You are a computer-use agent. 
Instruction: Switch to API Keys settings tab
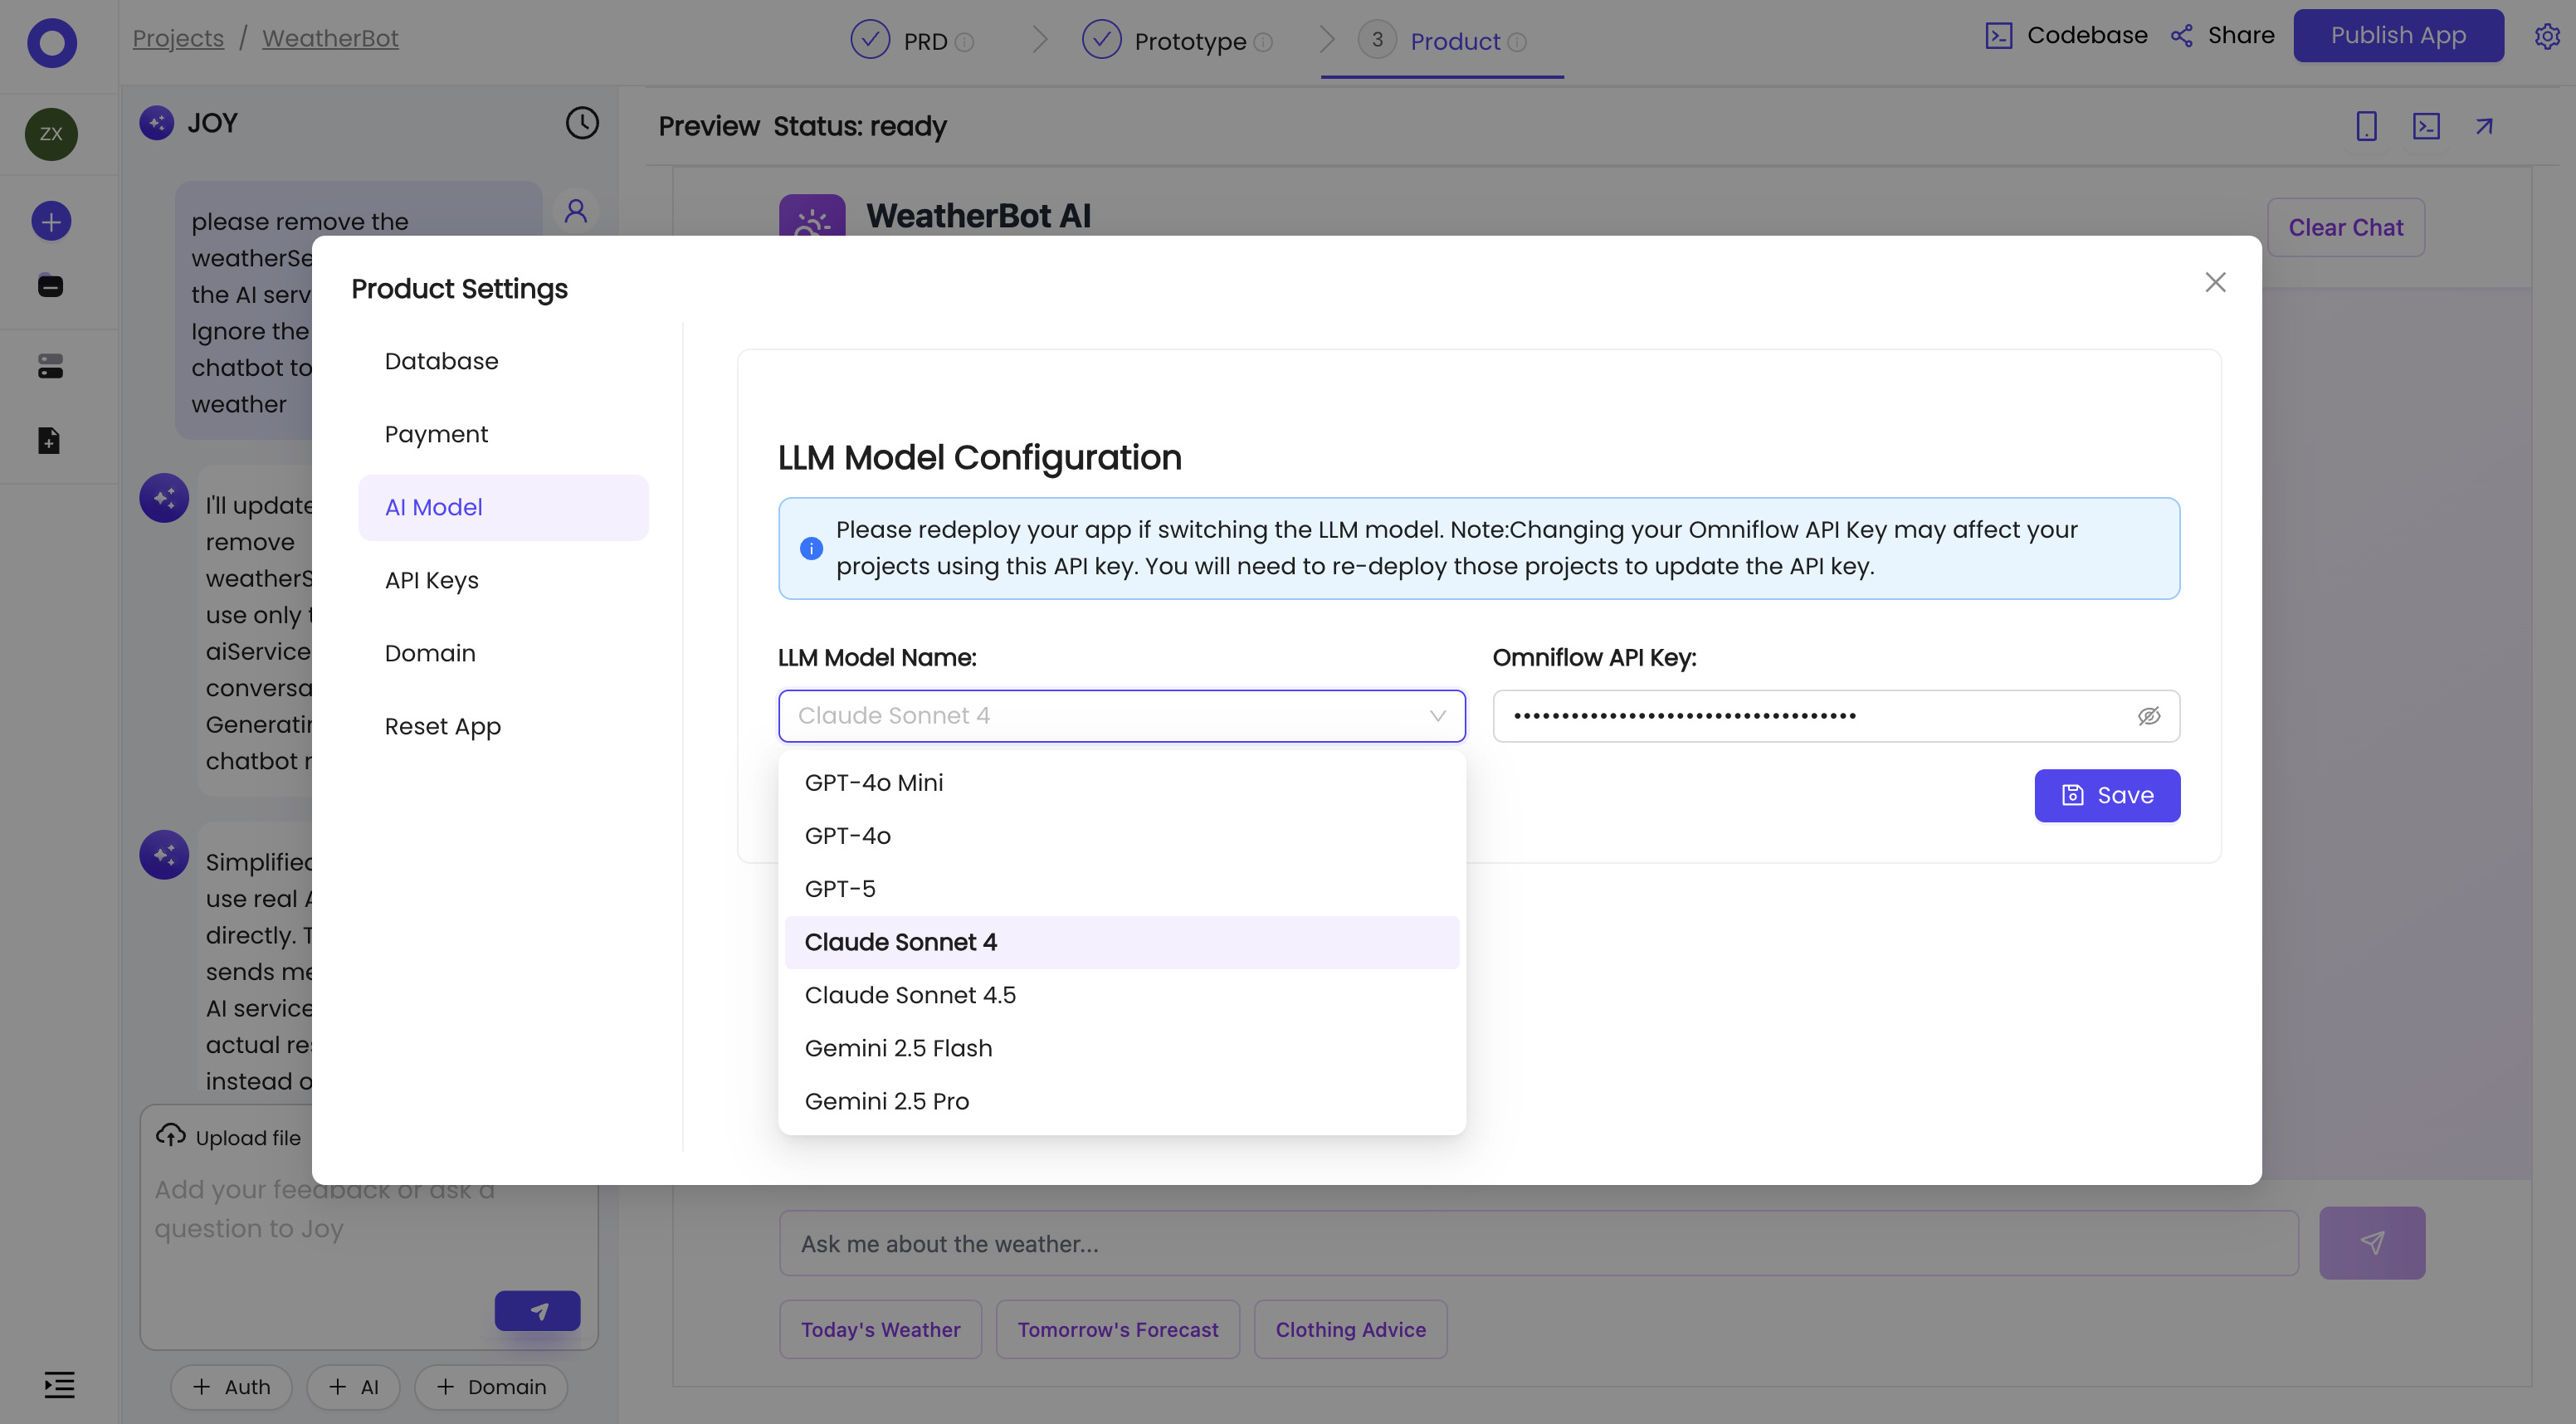tap(432, 580)
